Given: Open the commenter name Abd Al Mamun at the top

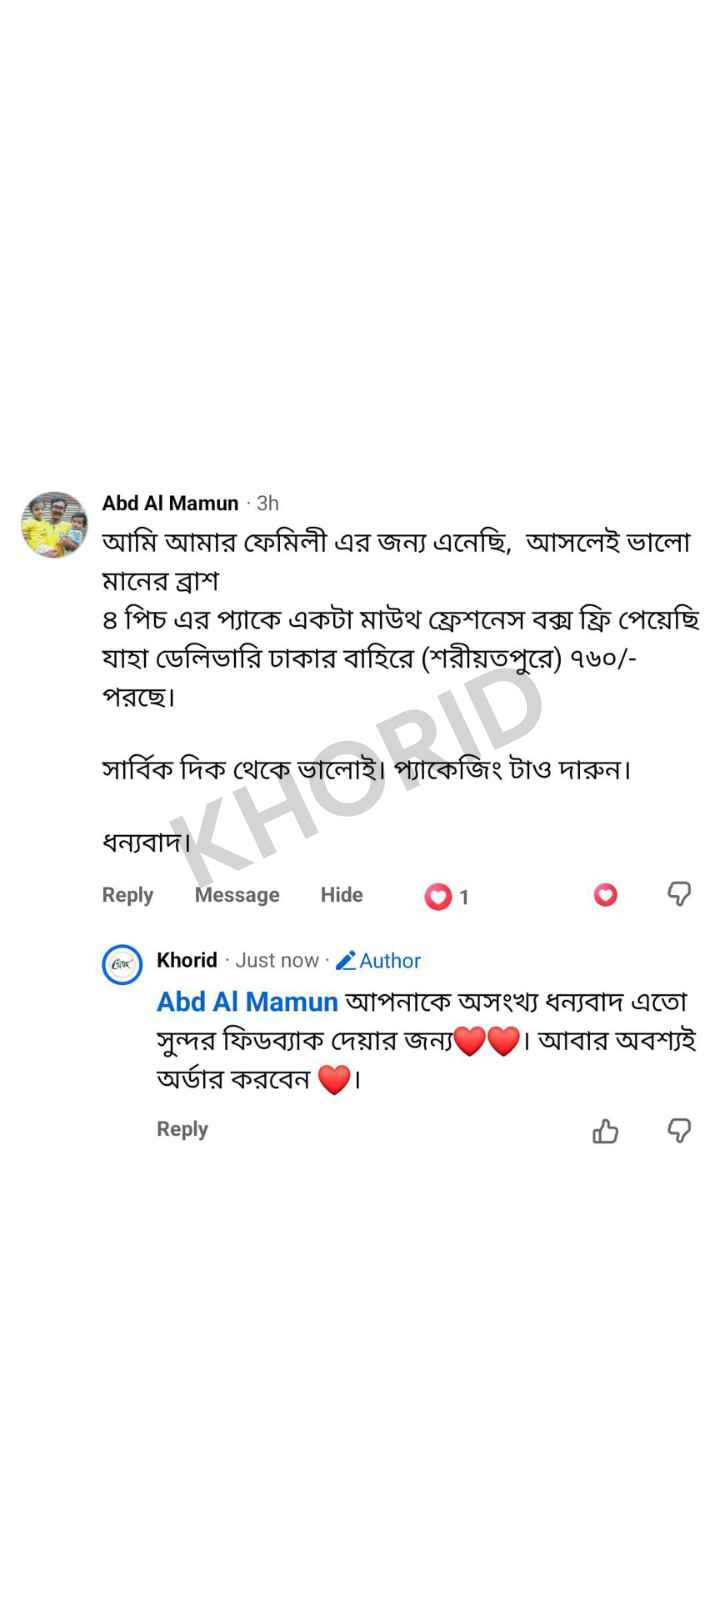Looking at the screenshot, I should [170, 503].
